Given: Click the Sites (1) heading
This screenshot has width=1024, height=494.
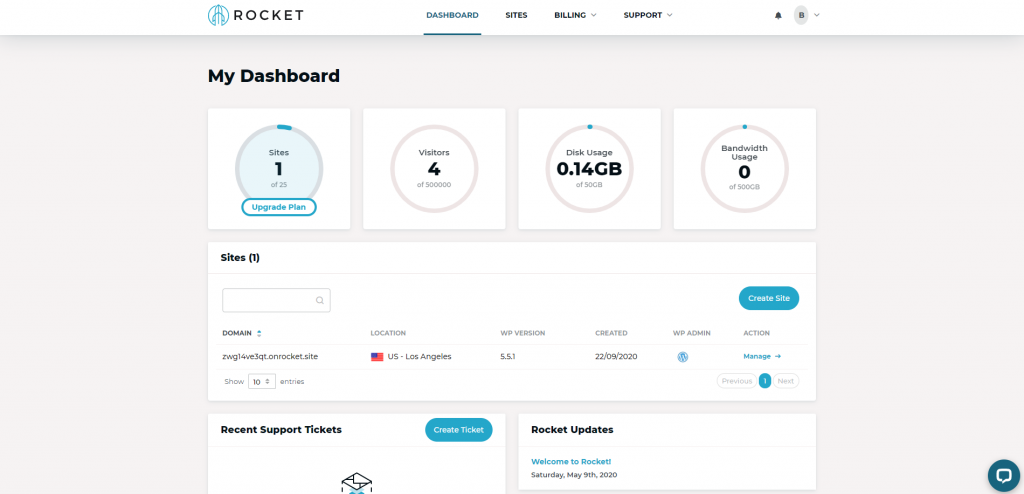Looking at the screenshot, I should (x=240, y=258).
